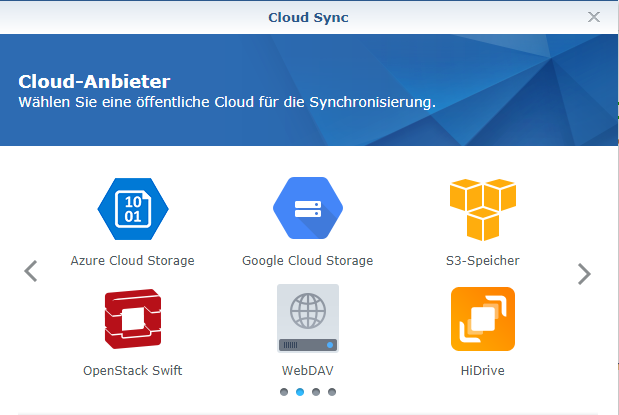
Task: Click the Cloud Sync title bar
Action: pyautogui.click(x=308, y=17)
